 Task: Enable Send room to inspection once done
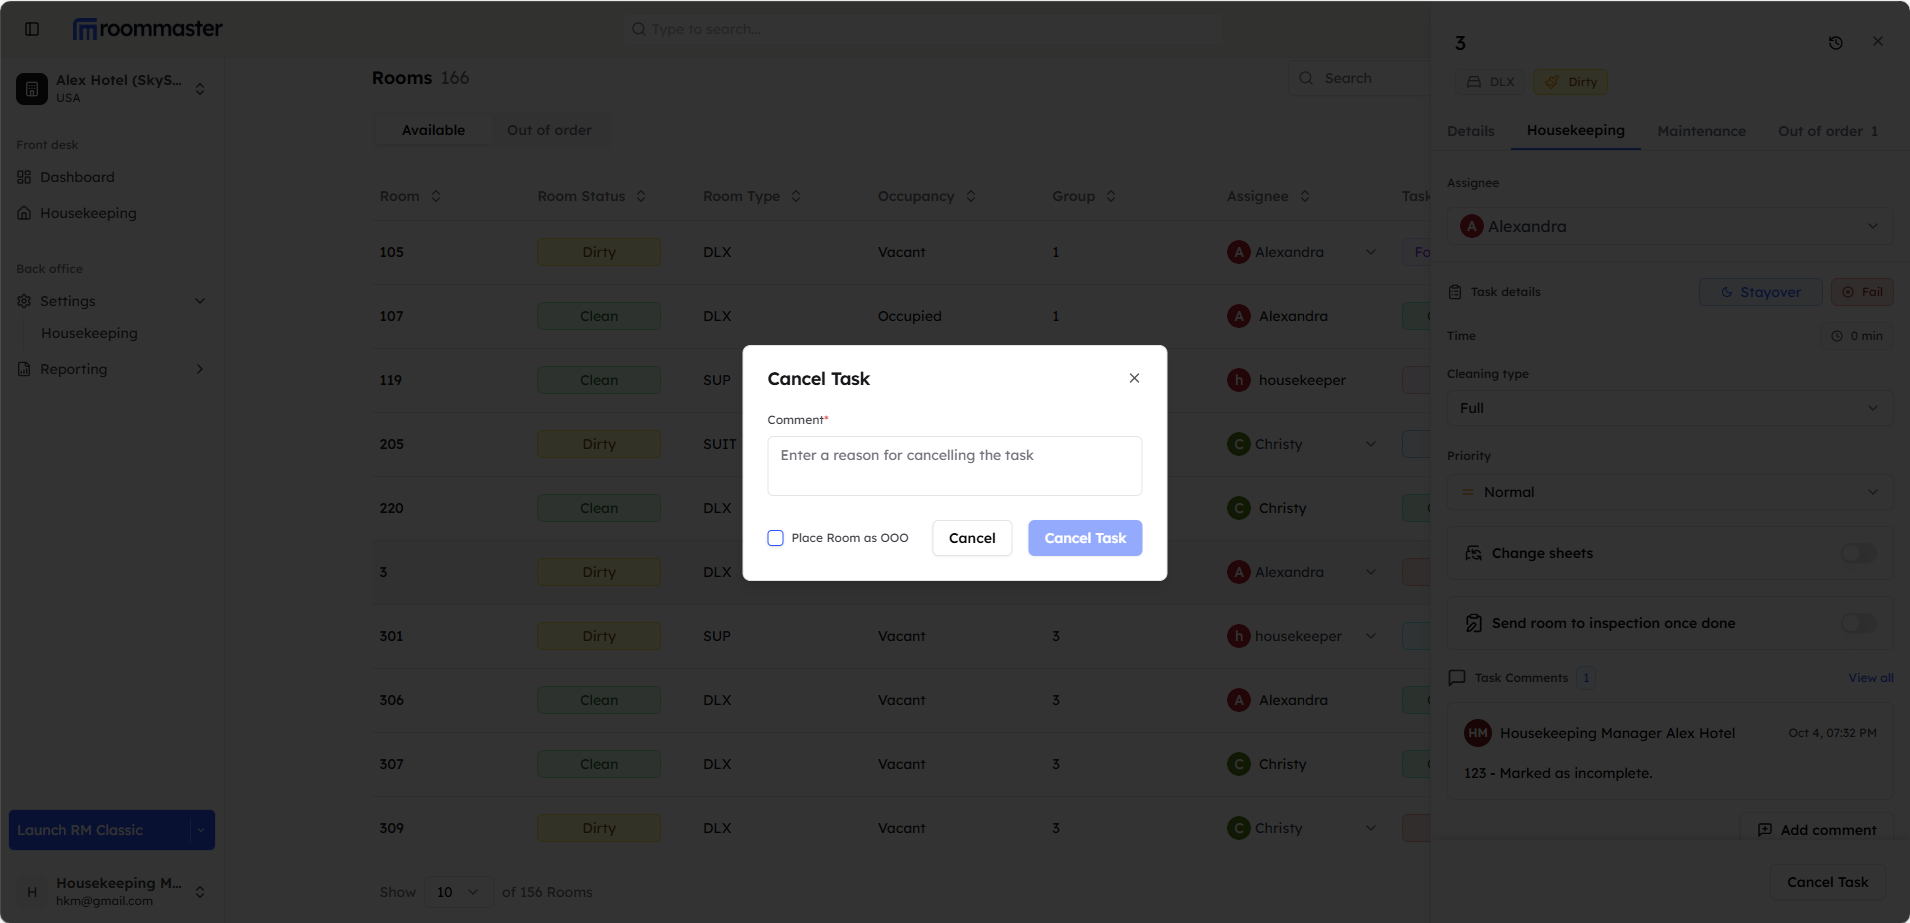tap(1857, 623)
